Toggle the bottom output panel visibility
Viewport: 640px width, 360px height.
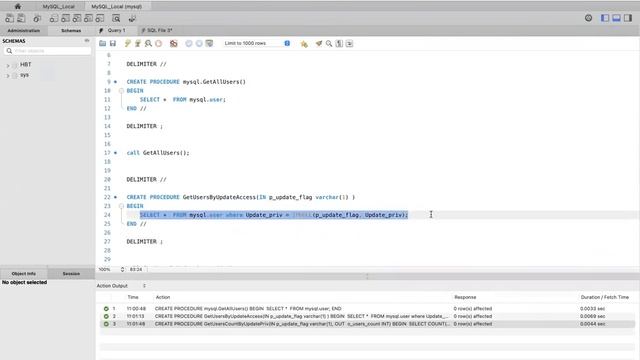pos(616,18)
